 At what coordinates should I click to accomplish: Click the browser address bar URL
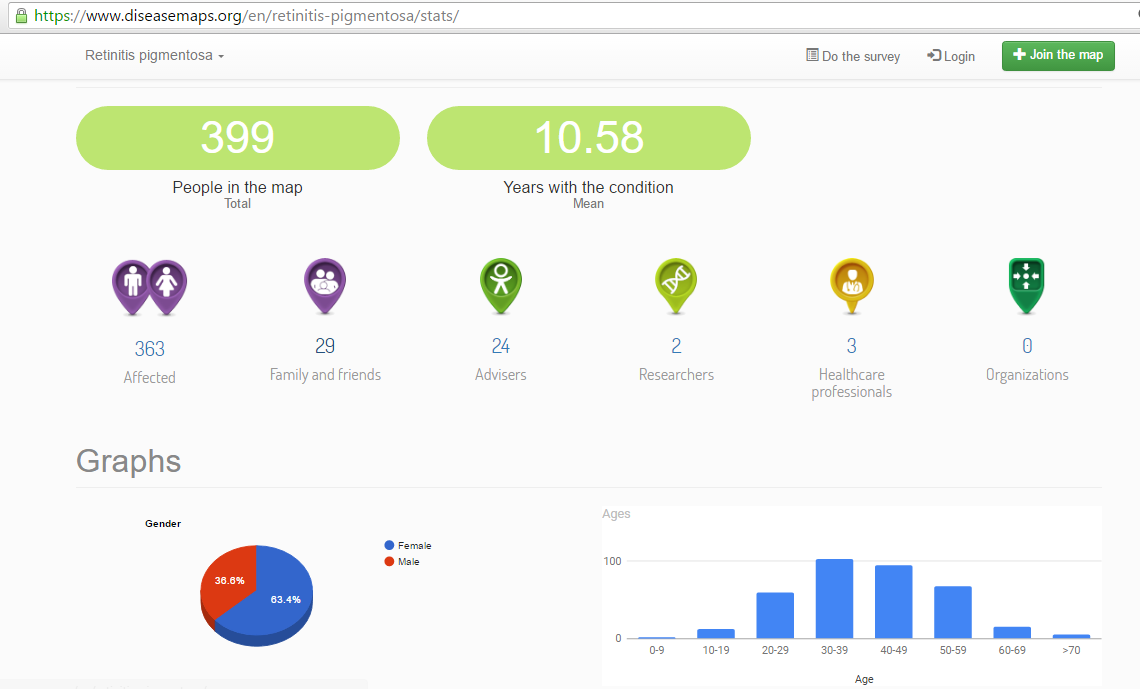click(x=246, y=16)
